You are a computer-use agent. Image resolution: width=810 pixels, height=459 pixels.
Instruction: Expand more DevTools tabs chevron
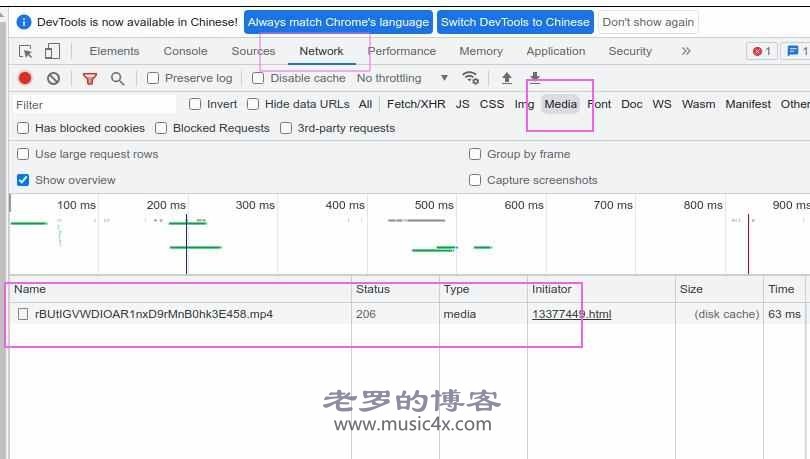pyautogui.click(x=685, y=51)
